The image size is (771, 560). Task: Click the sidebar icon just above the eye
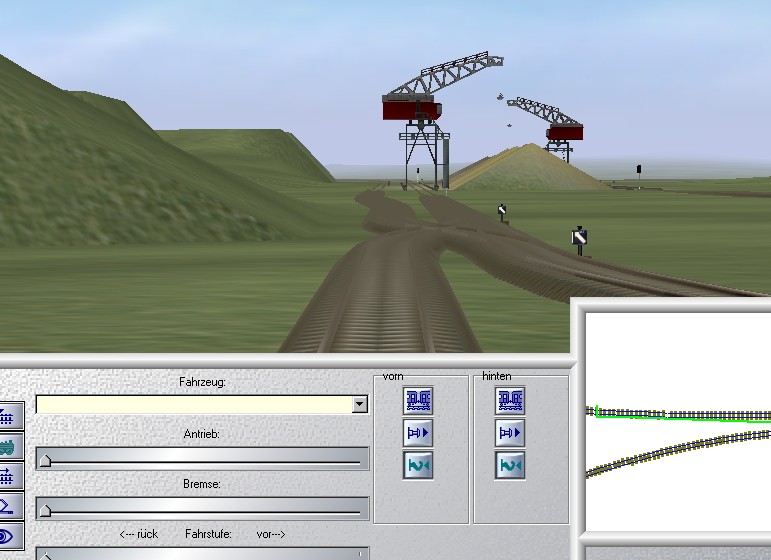pyautogui.click(x=10, y=506)
